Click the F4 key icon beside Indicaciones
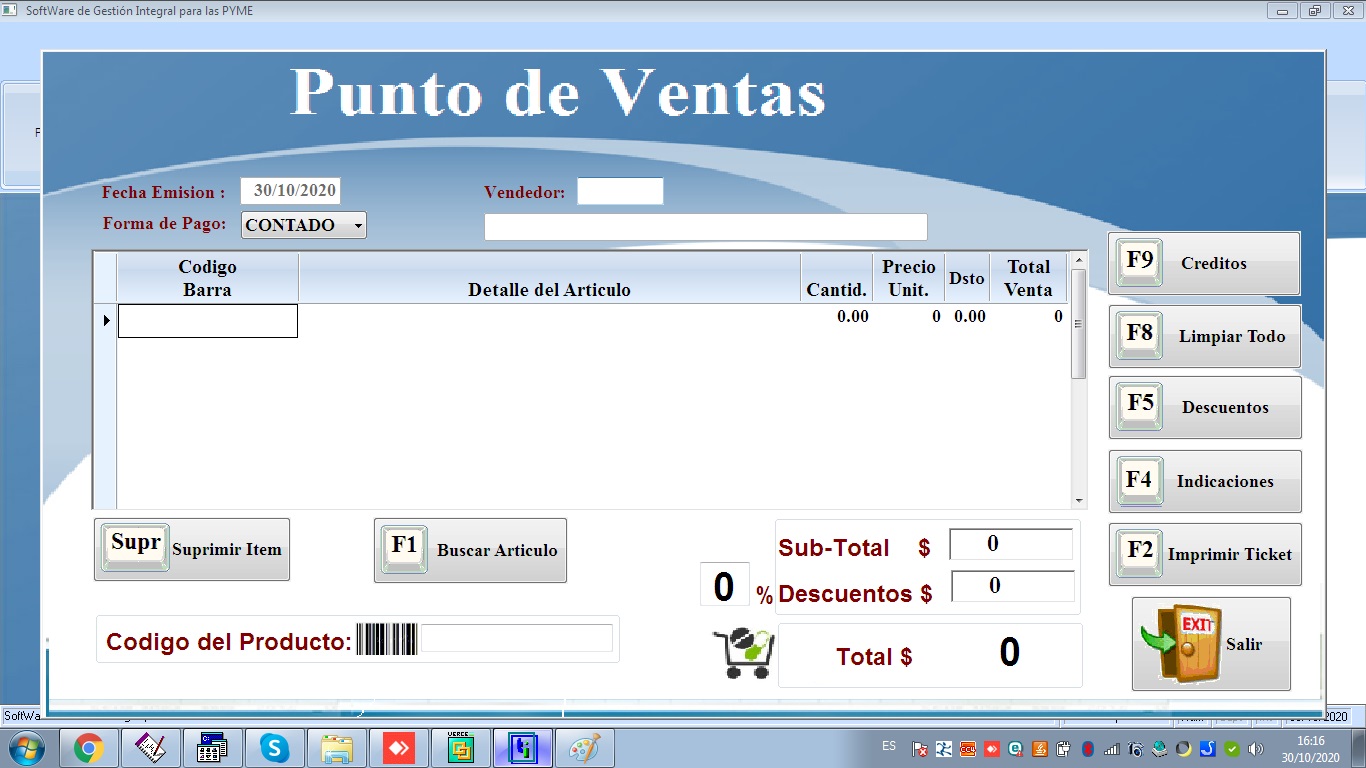 pos(1140,480)
